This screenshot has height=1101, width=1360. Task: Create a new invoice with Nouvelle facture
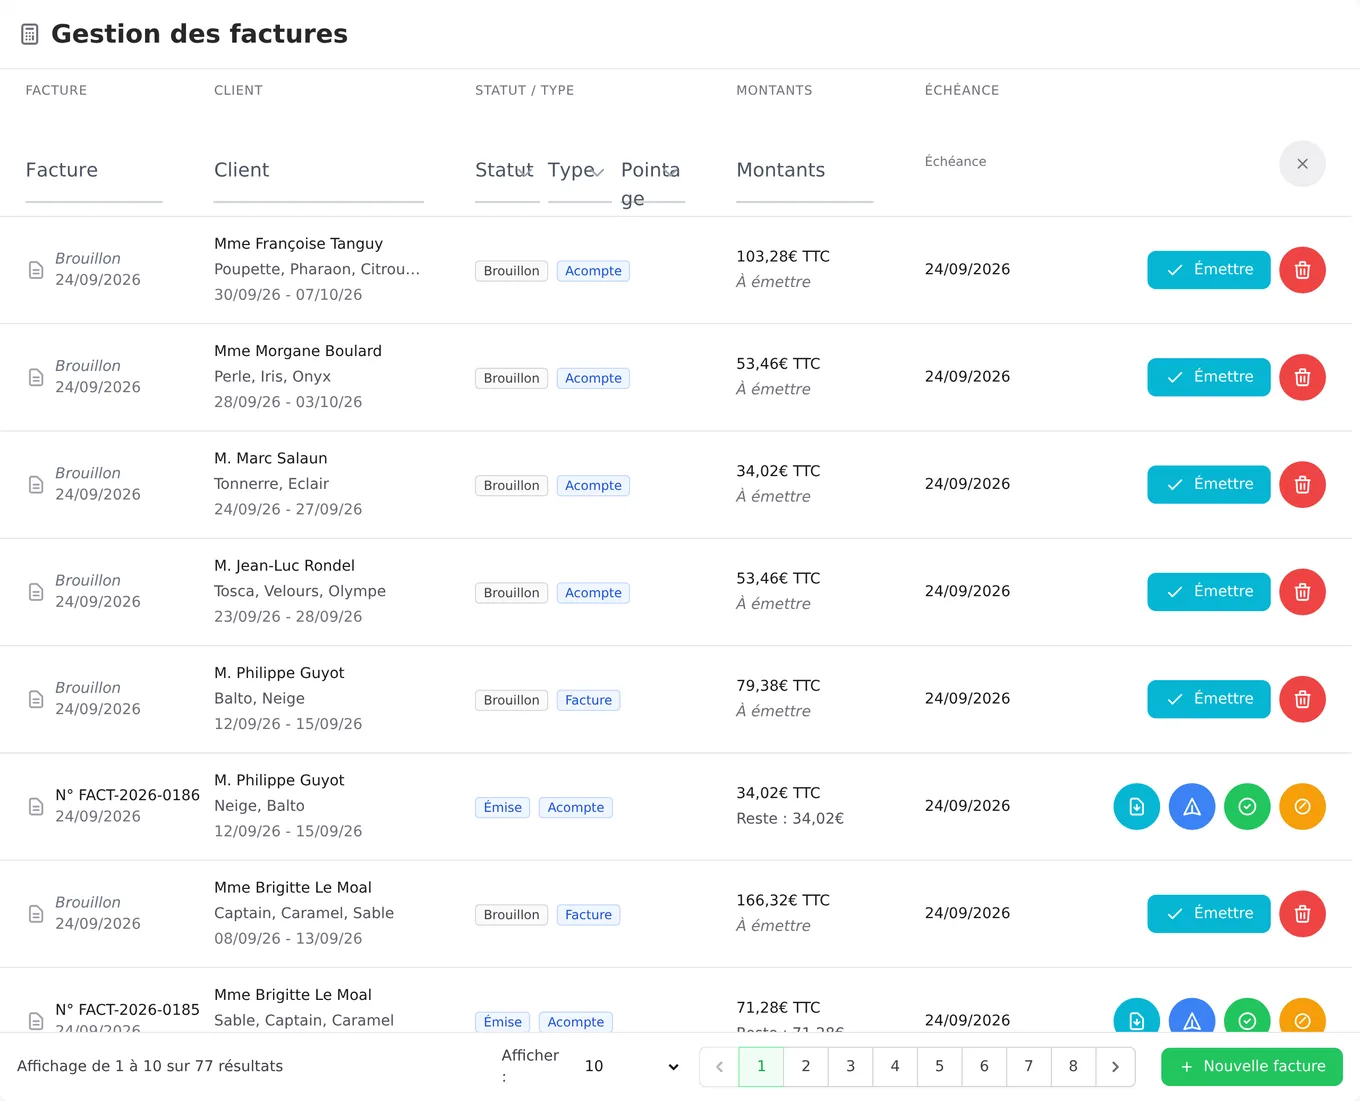[x=1252, y=1067]
